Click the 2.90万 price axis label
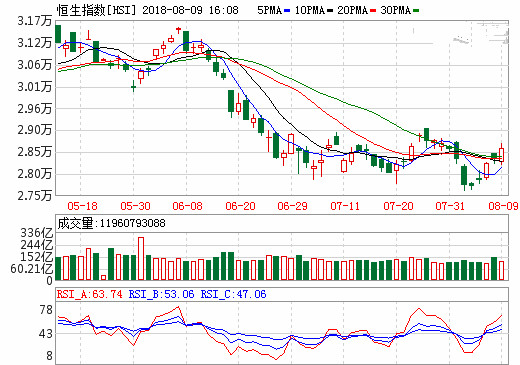Image resolution: width=520 pixels, height=365 pixels. click(35, 130)
